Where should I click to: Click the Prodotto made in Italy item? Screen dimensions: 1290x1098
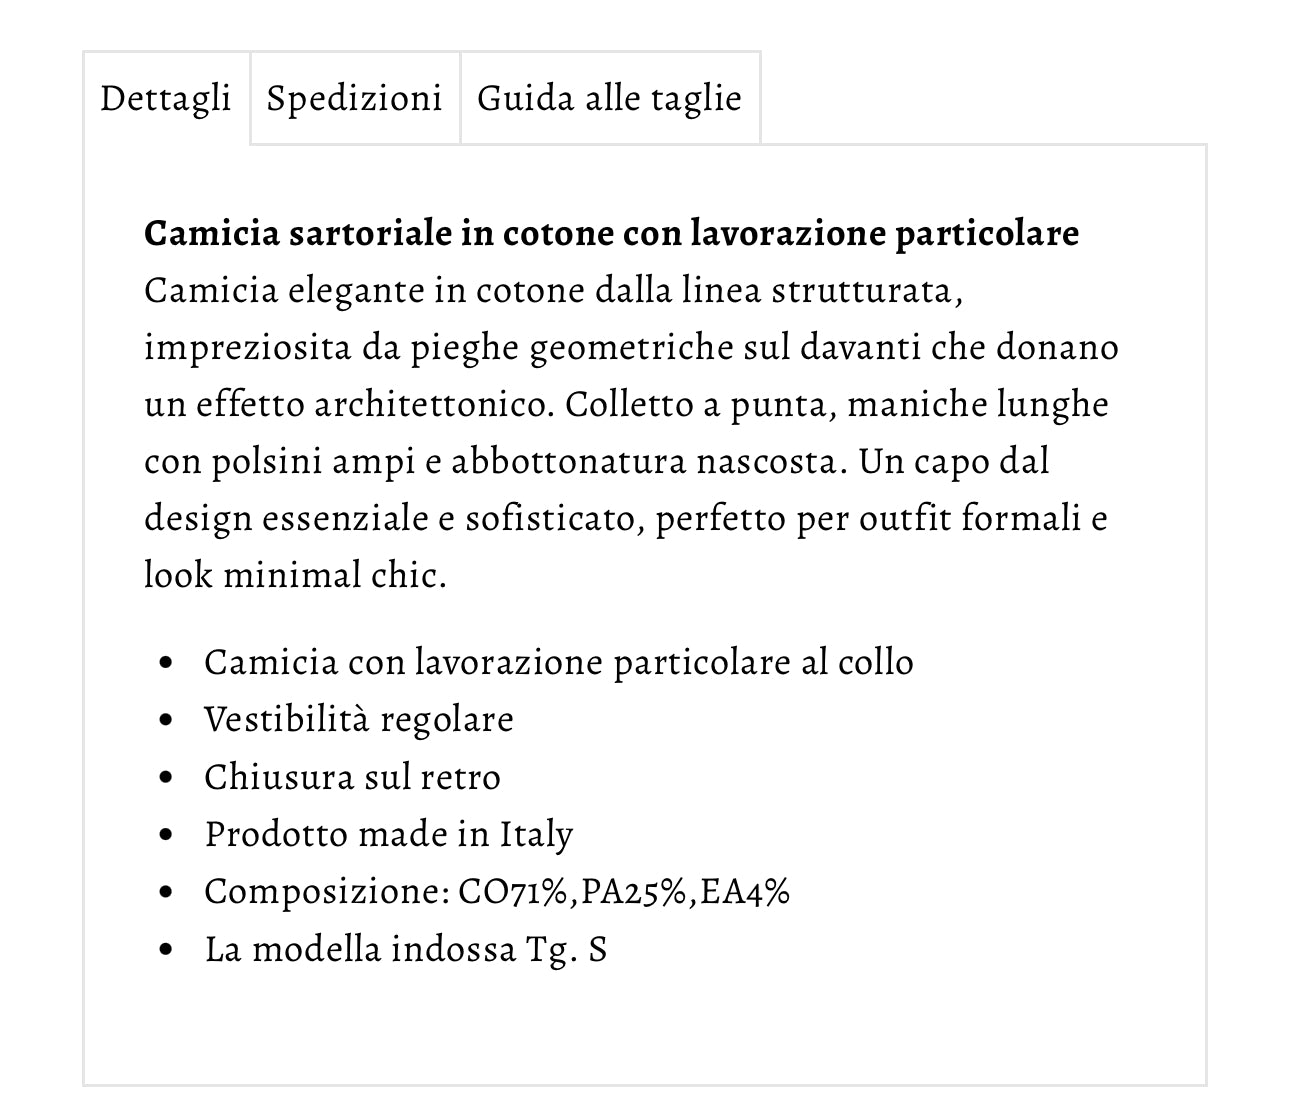pyautogui.click(x=388, y=834)
